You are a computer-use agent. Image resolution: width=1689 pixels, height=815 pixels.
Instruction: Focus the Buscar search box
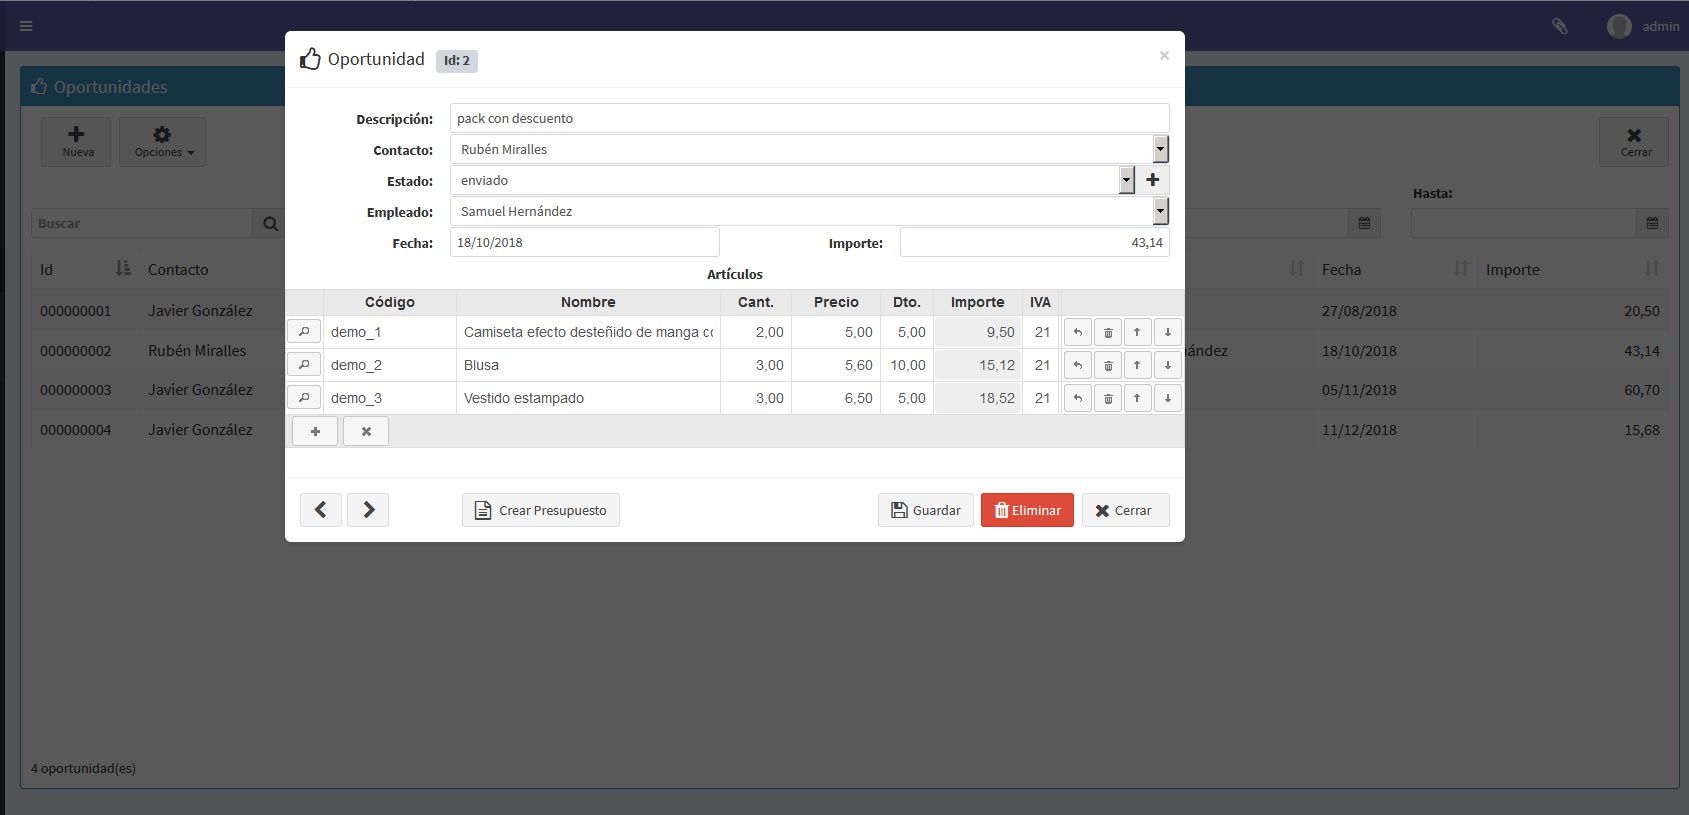point(142,223)
